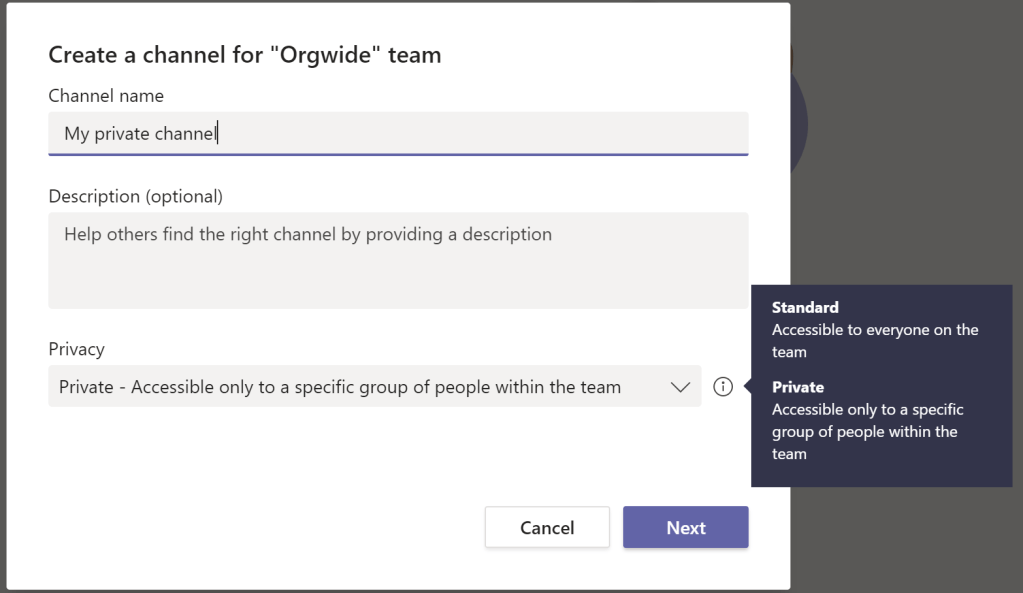Place the cursor after 'My private channel'
Viewport: 1023px width, 593px height.
pyautogui.click(x=218, y=133)
